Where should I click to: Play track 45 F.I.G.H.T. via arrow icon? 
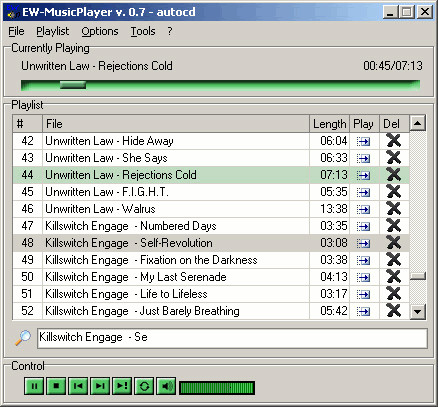[x=363, y=193]
